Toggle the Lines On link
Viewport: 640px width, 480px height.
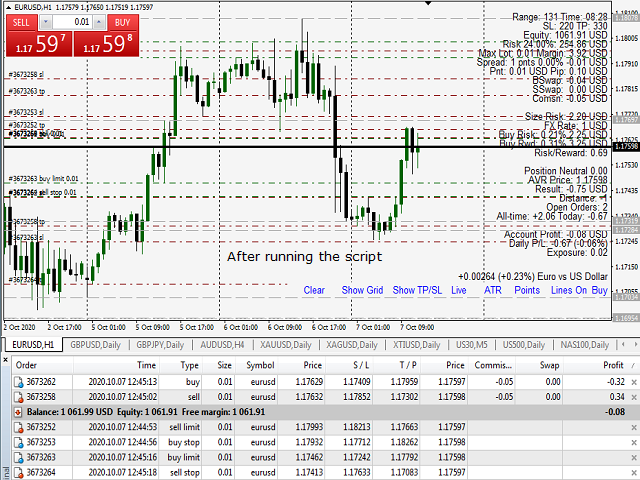569,290
